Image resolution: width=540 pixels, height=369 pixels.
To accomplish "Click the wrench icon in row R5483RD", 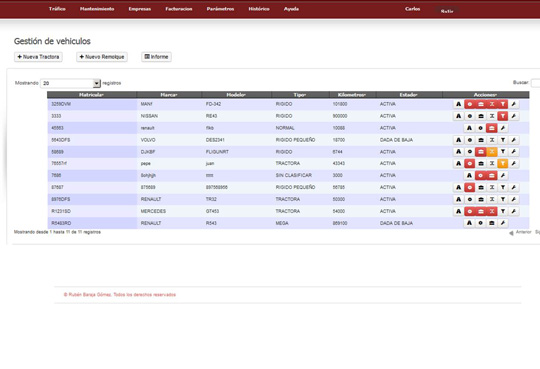I will coord(503,223).
